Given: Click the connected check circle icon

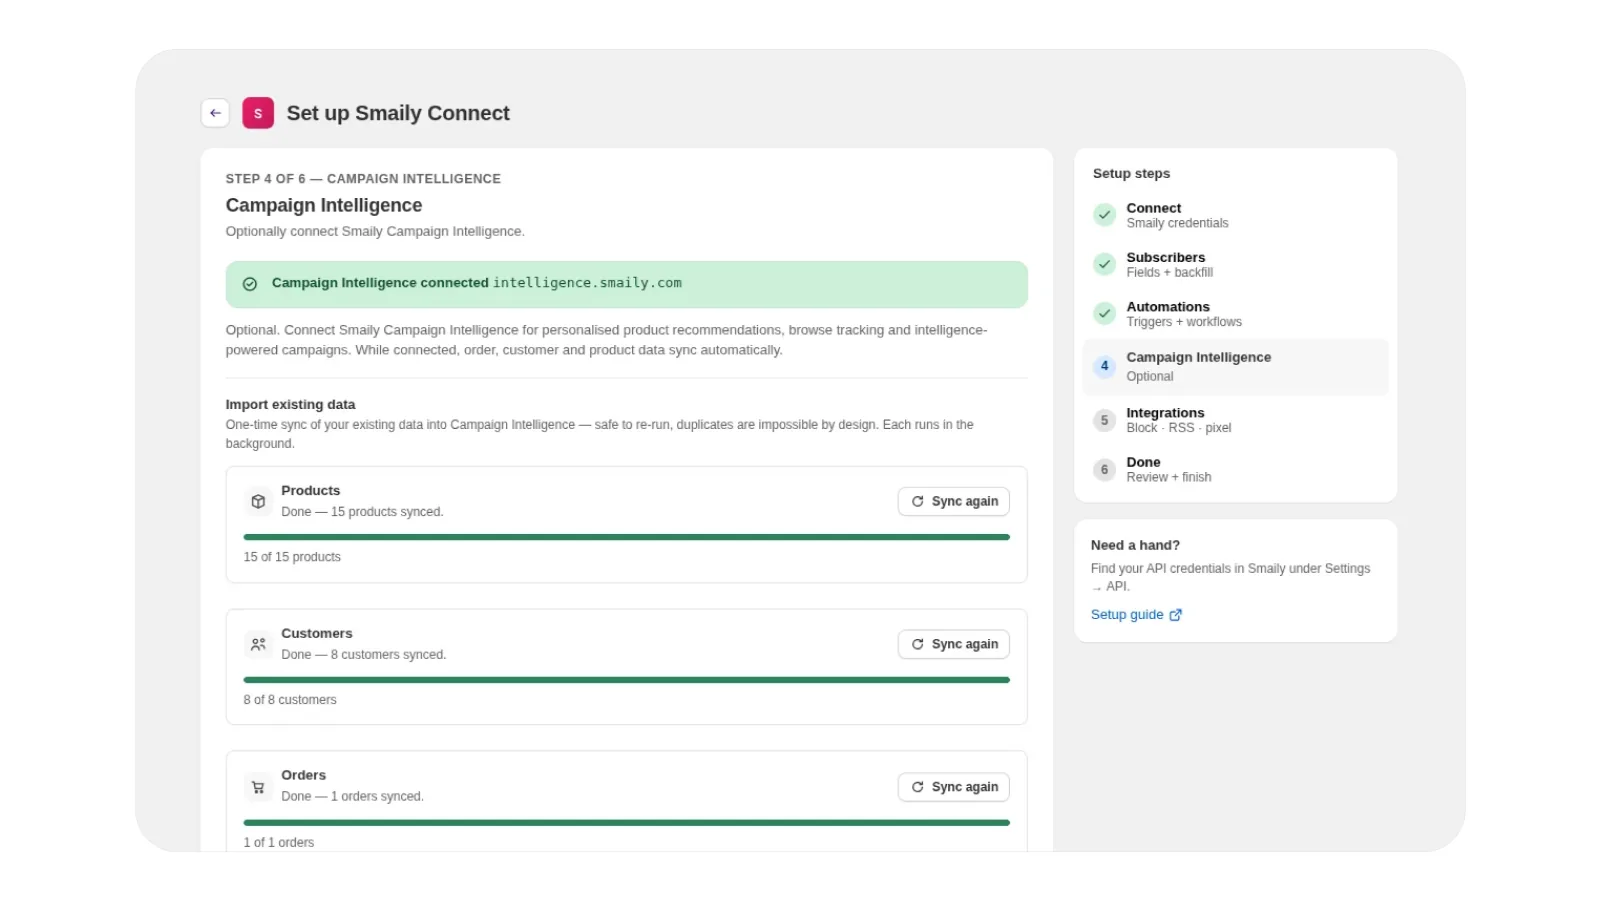Looking at the screenshot, I should coord(250,284).
